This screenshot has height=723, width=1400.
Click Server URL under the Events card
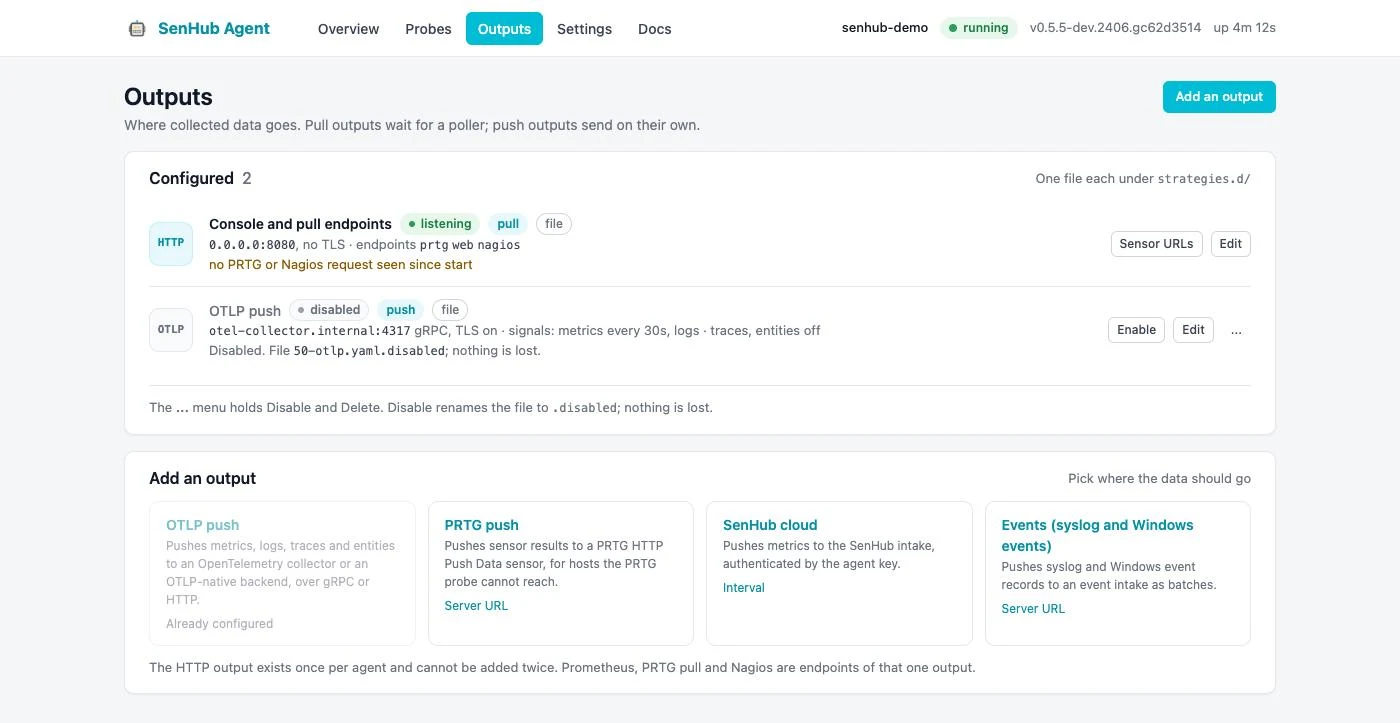click(1033, 609)
